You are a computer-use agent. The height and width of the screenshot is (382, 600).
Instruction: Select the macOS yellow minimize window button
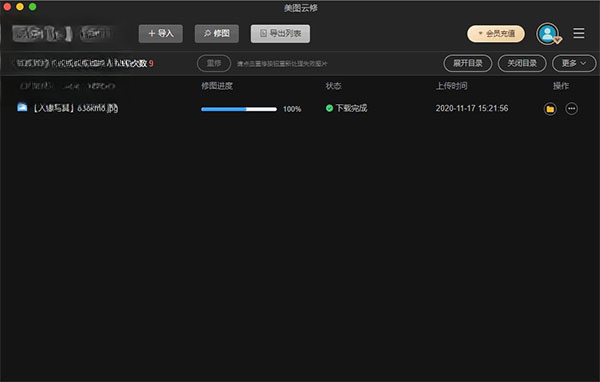[x=20, y=7]
